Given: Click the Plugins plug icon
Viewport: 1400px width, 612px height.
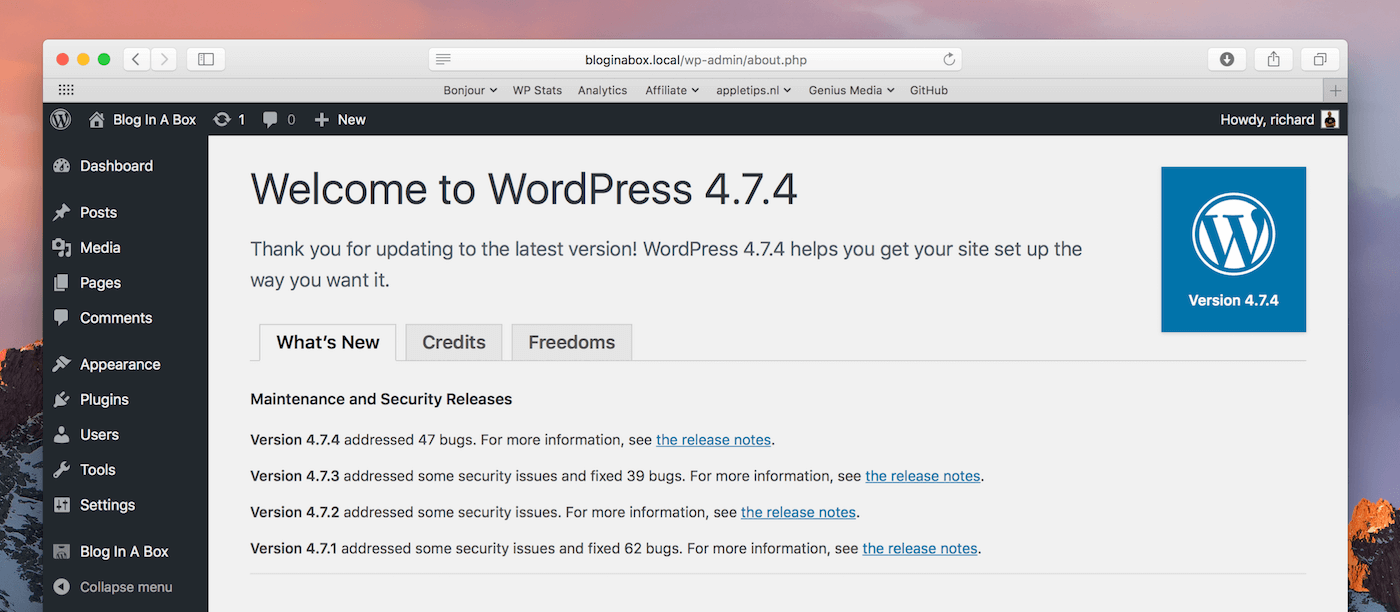Looking at the screenshot, I should point(62,399).
